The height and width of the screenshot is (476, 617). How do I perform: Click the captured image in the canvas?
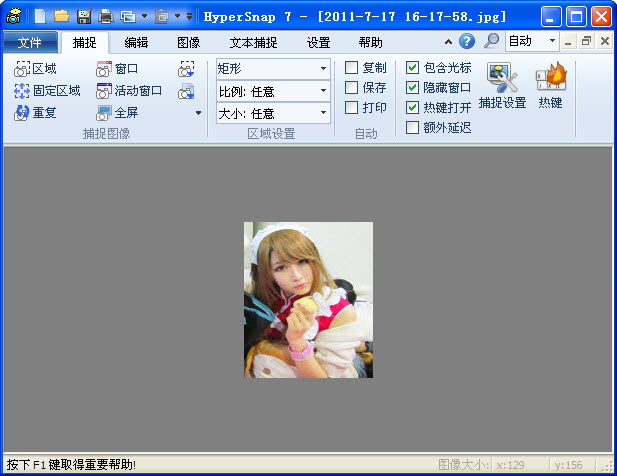308,300
